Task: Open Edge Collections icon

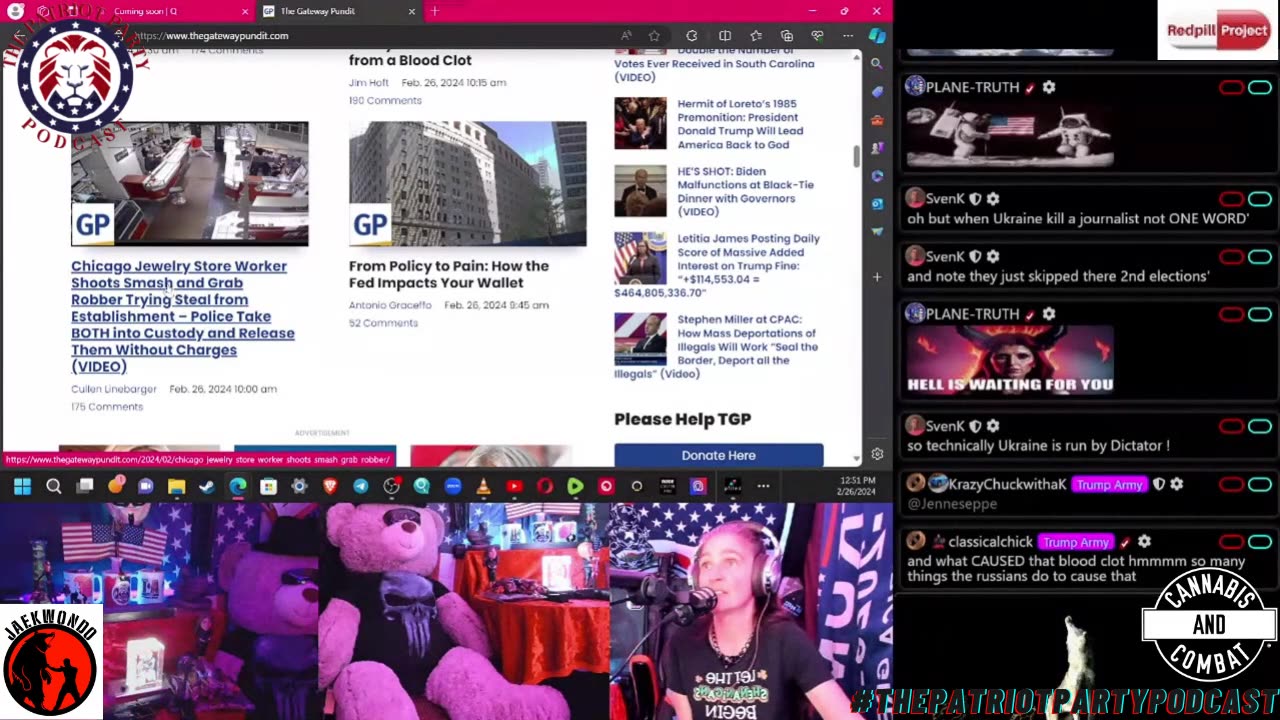Action: (786, 36)
